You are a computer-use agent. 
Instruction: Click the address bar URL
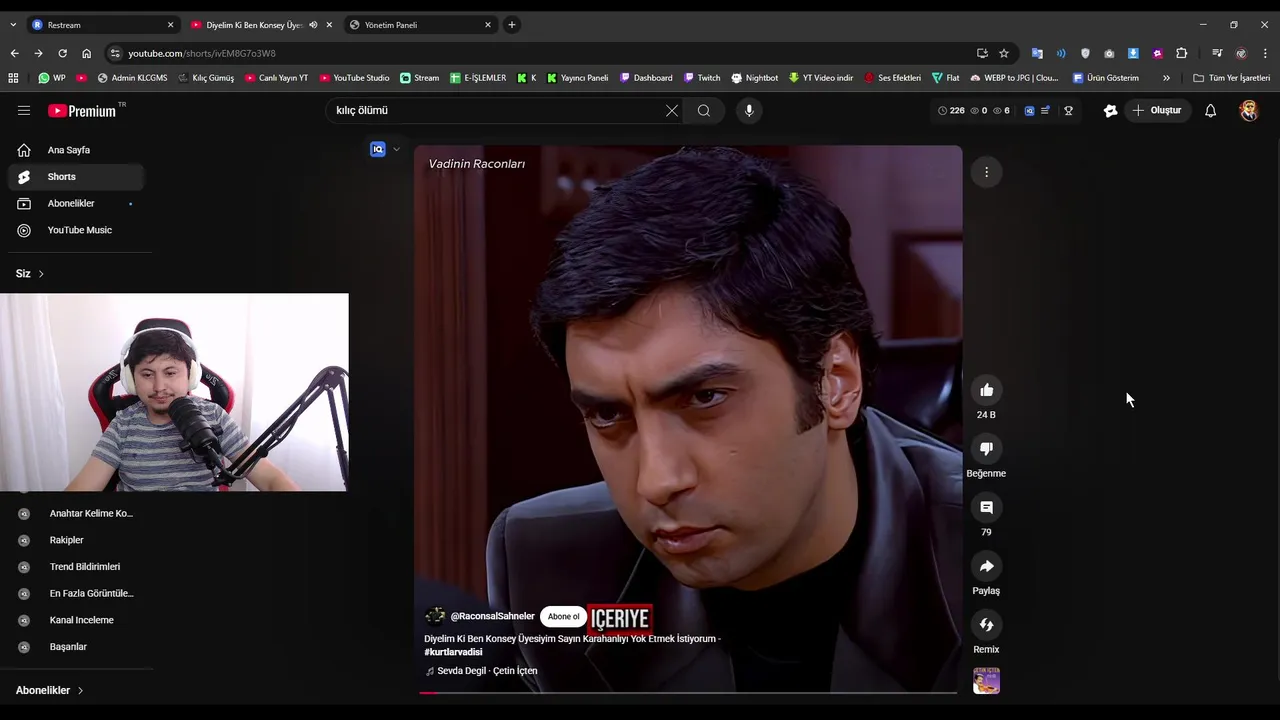(201, 53)
